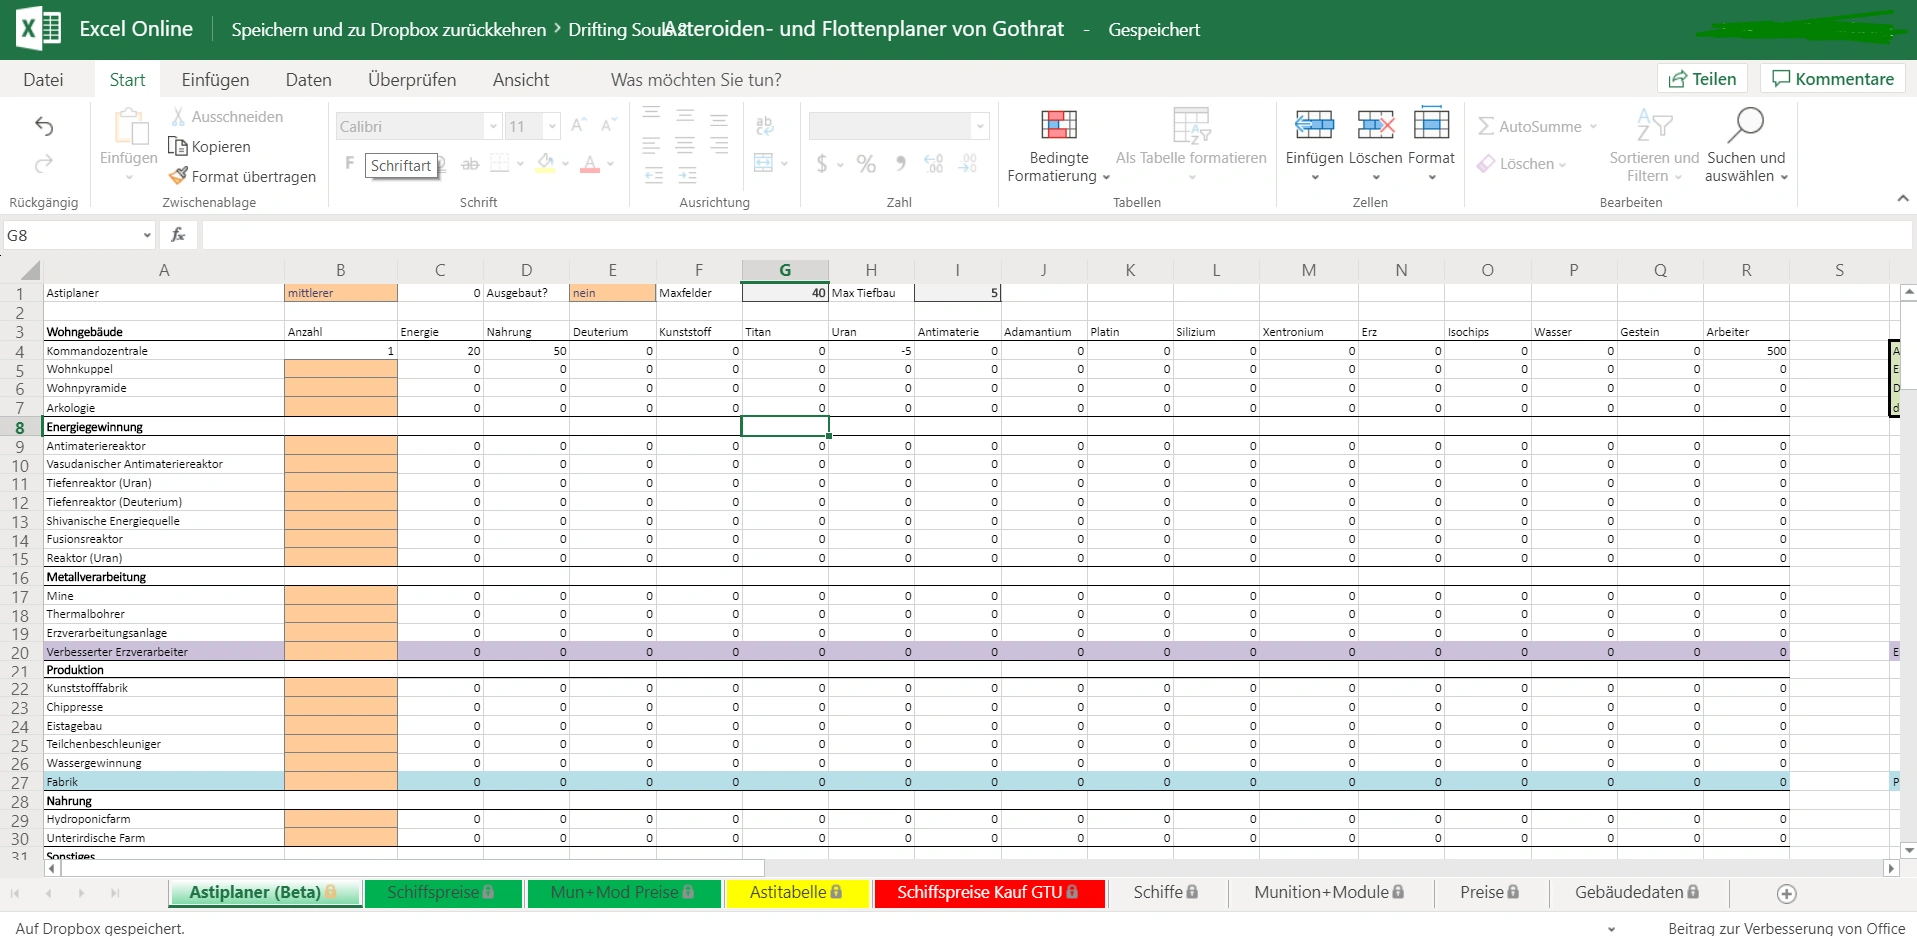Click the fx insert function icon

coord(178,235)
